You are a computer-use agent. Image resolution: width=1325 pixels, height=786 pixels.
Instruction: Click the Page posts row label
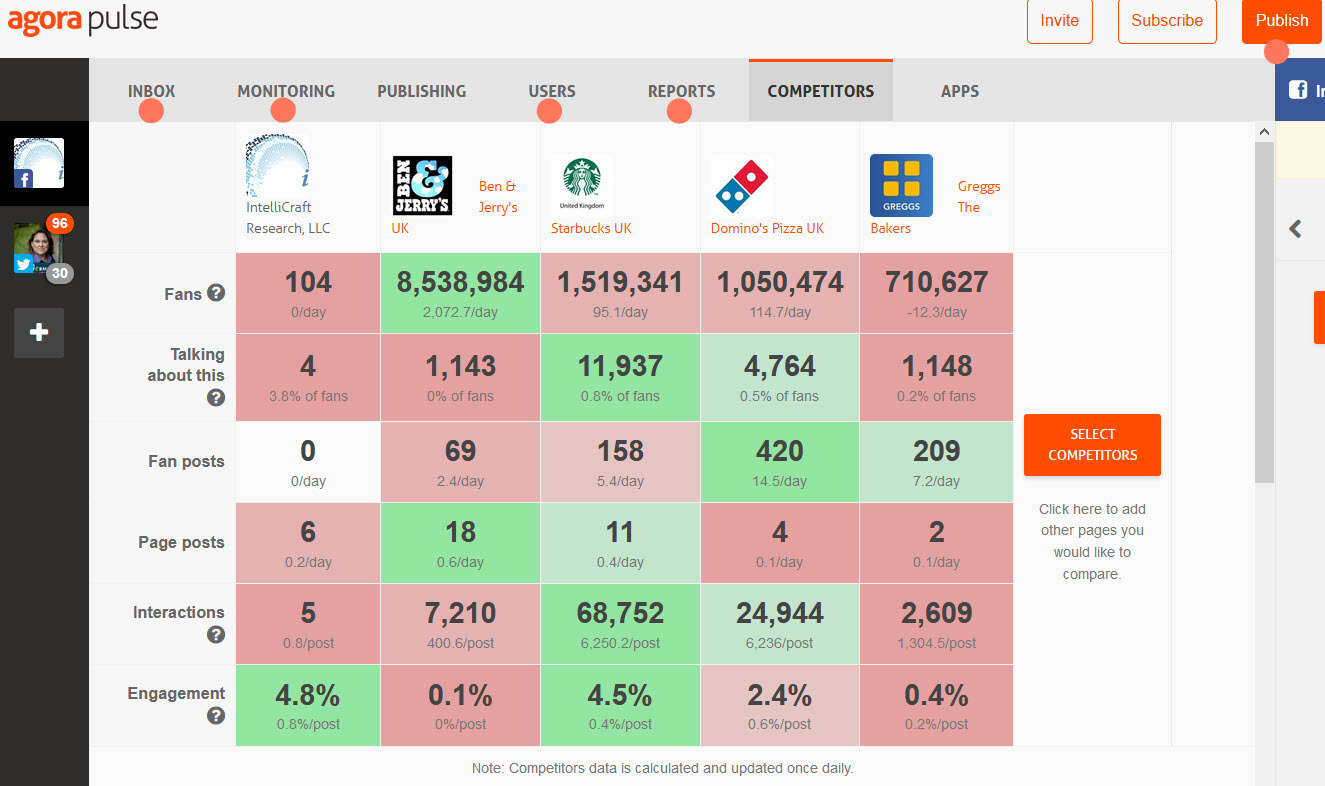point(181,543)
